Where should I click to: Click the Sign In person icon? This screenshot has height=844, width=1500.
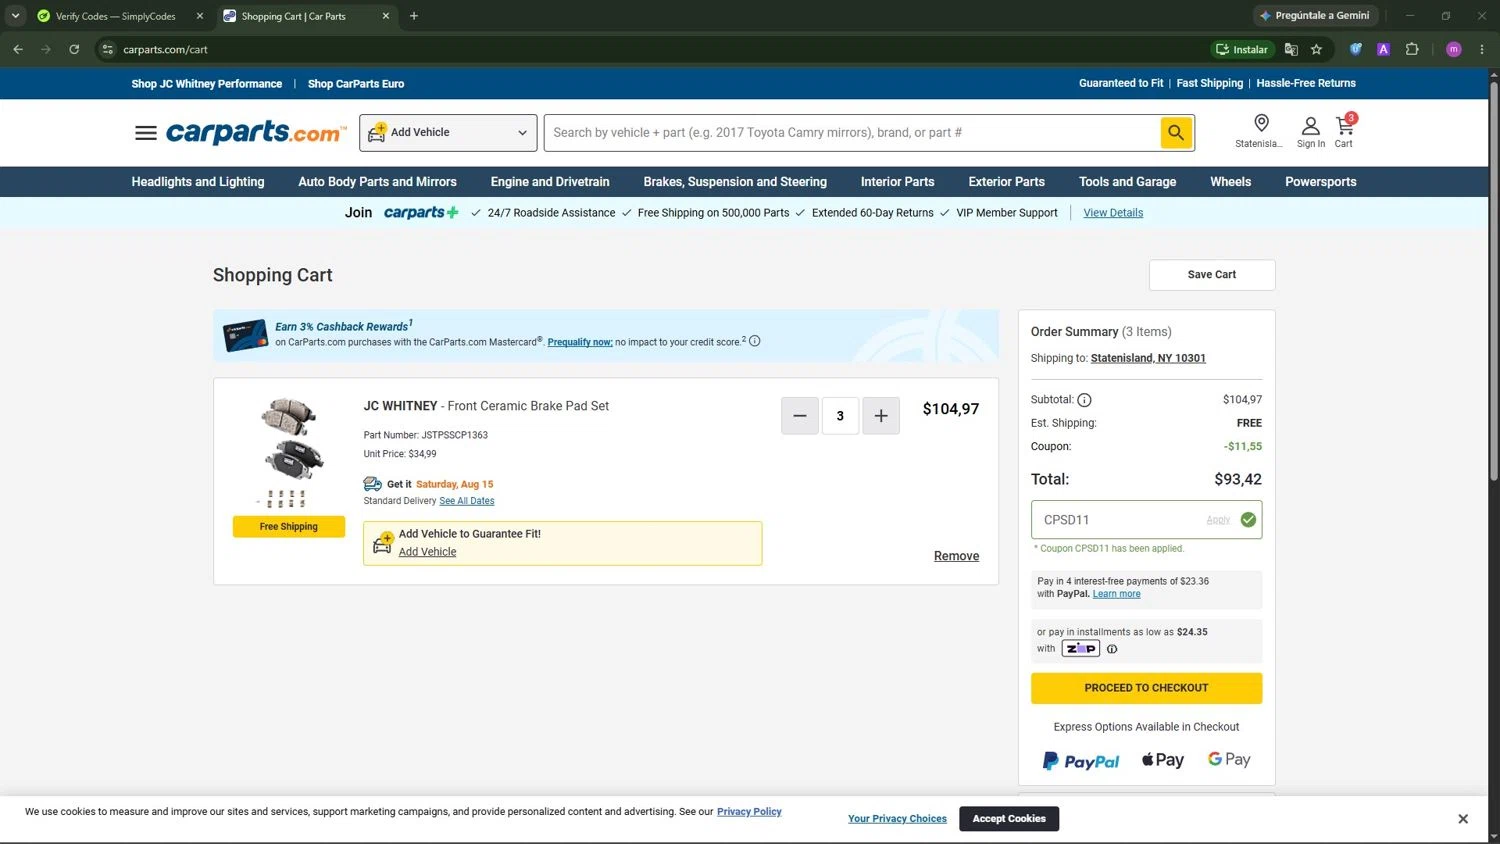pos(1310,125)
